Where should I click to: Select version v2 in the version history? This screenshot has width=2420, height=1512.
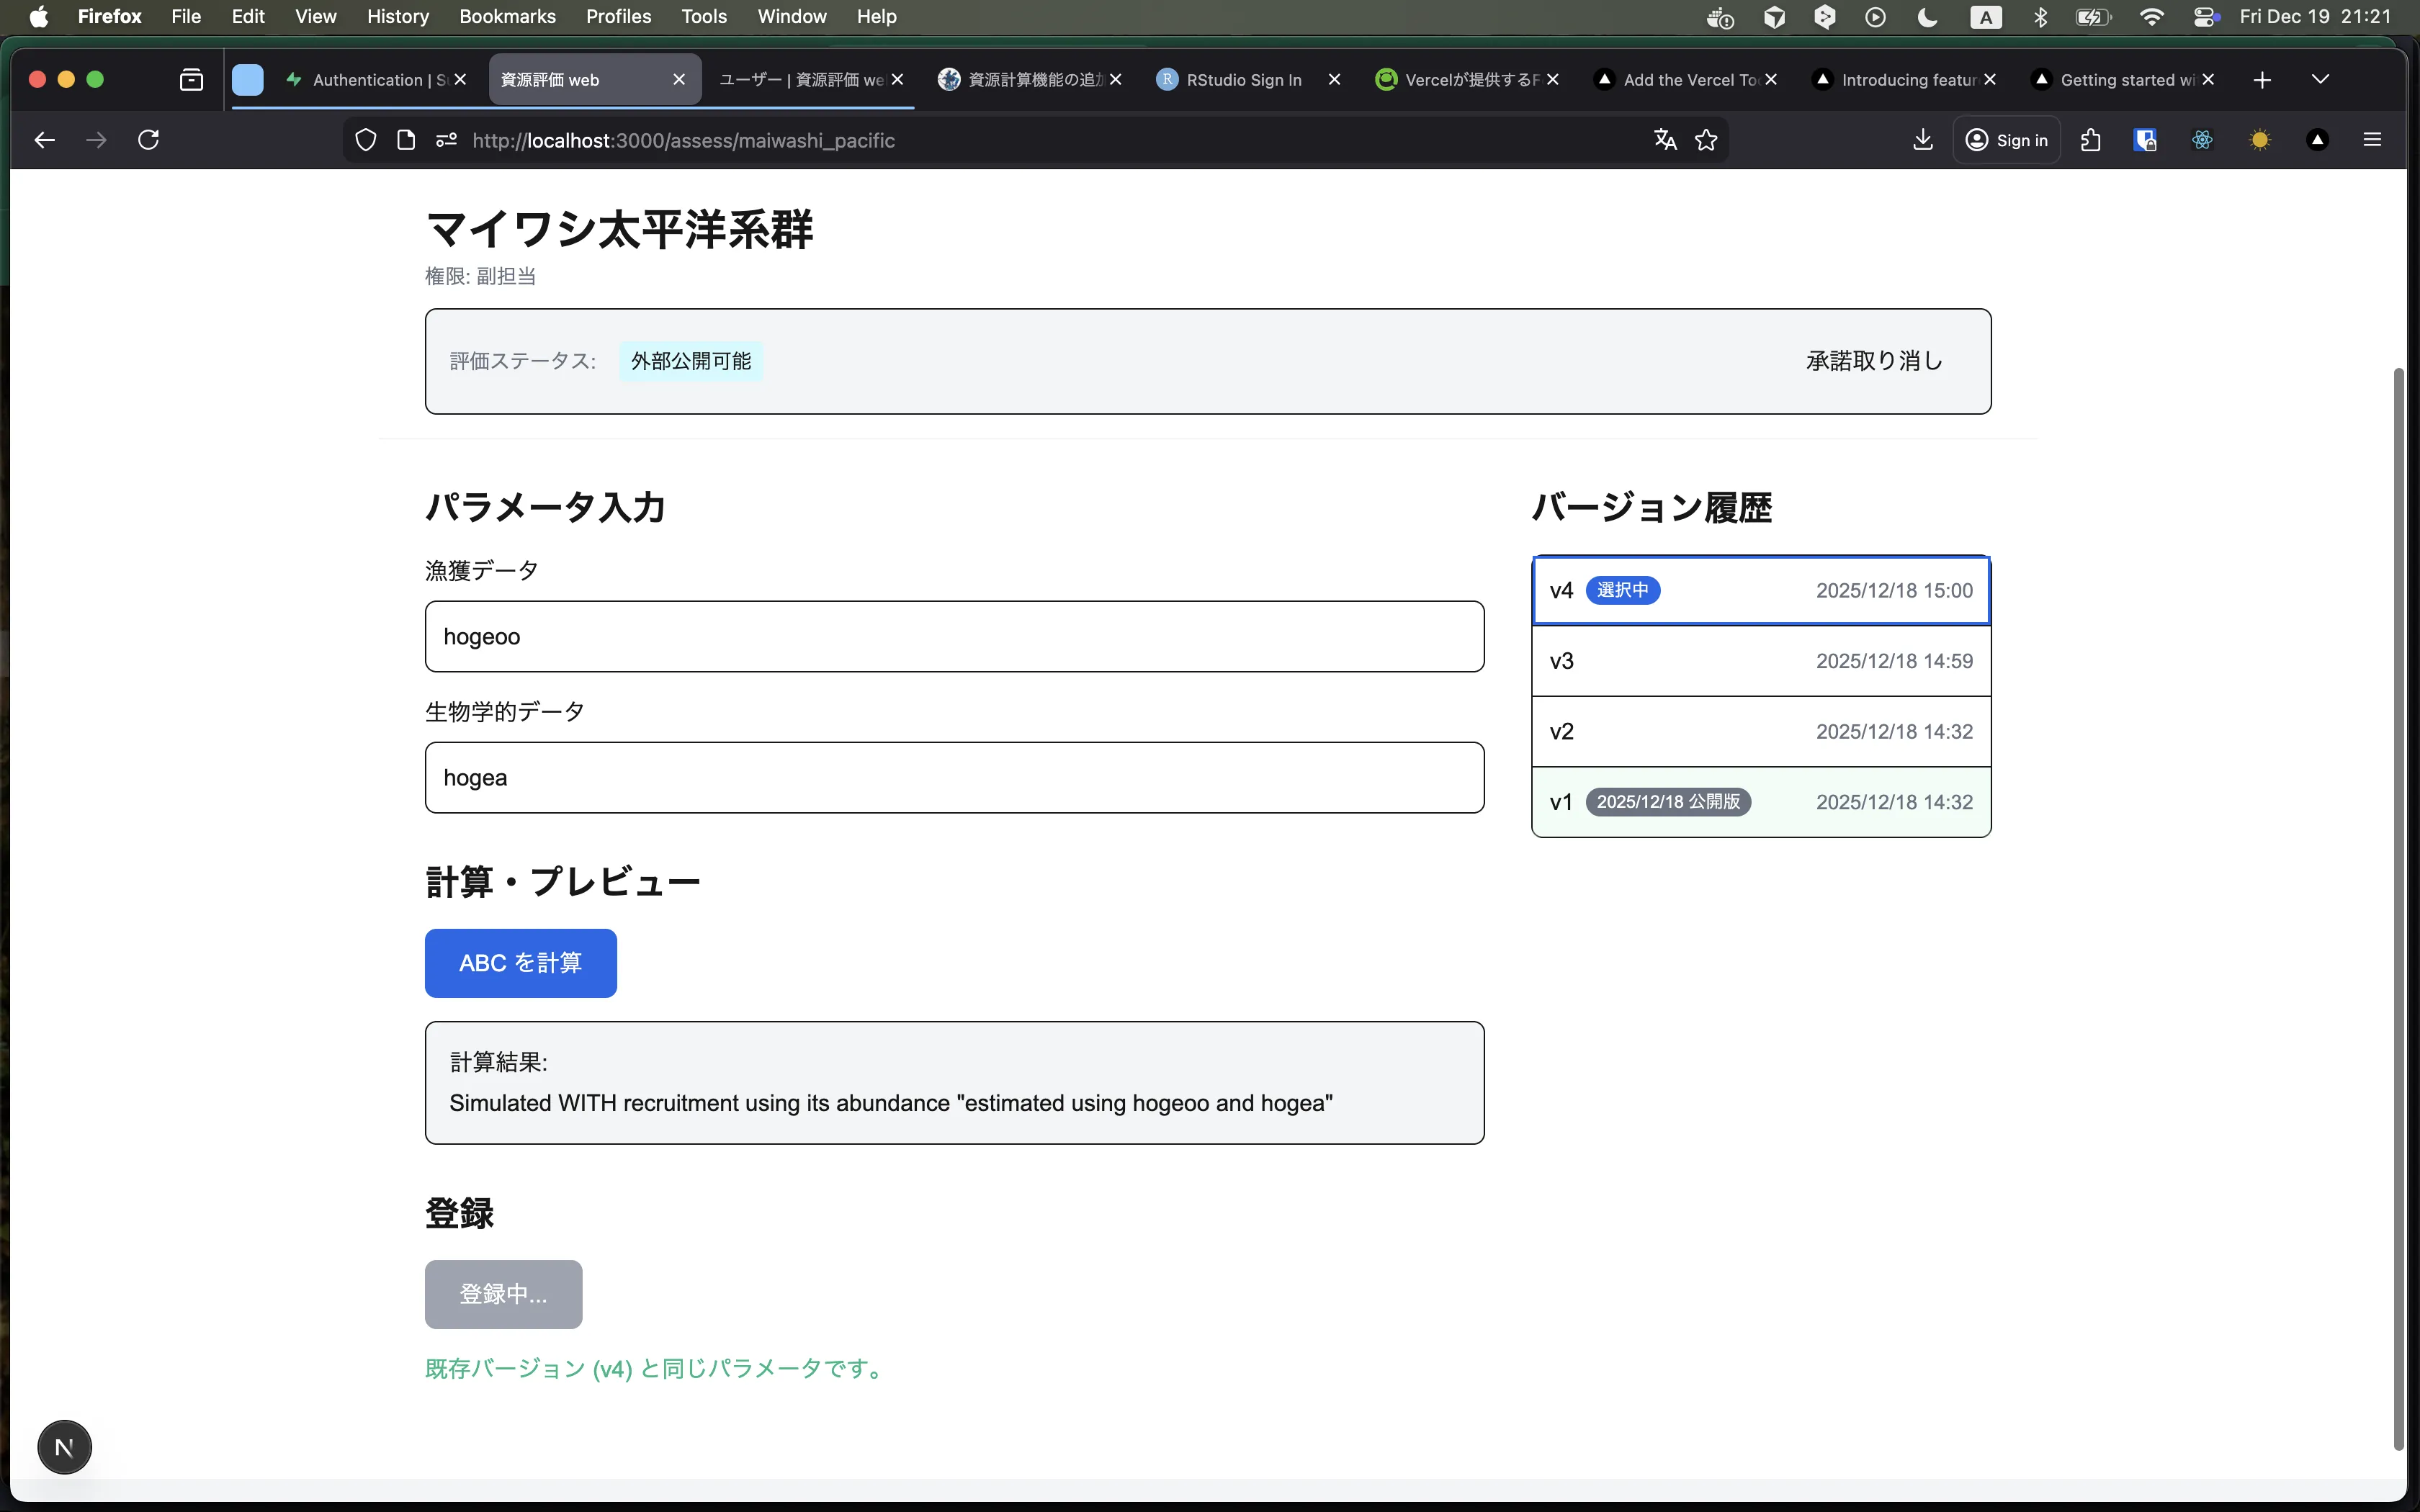1759,731
